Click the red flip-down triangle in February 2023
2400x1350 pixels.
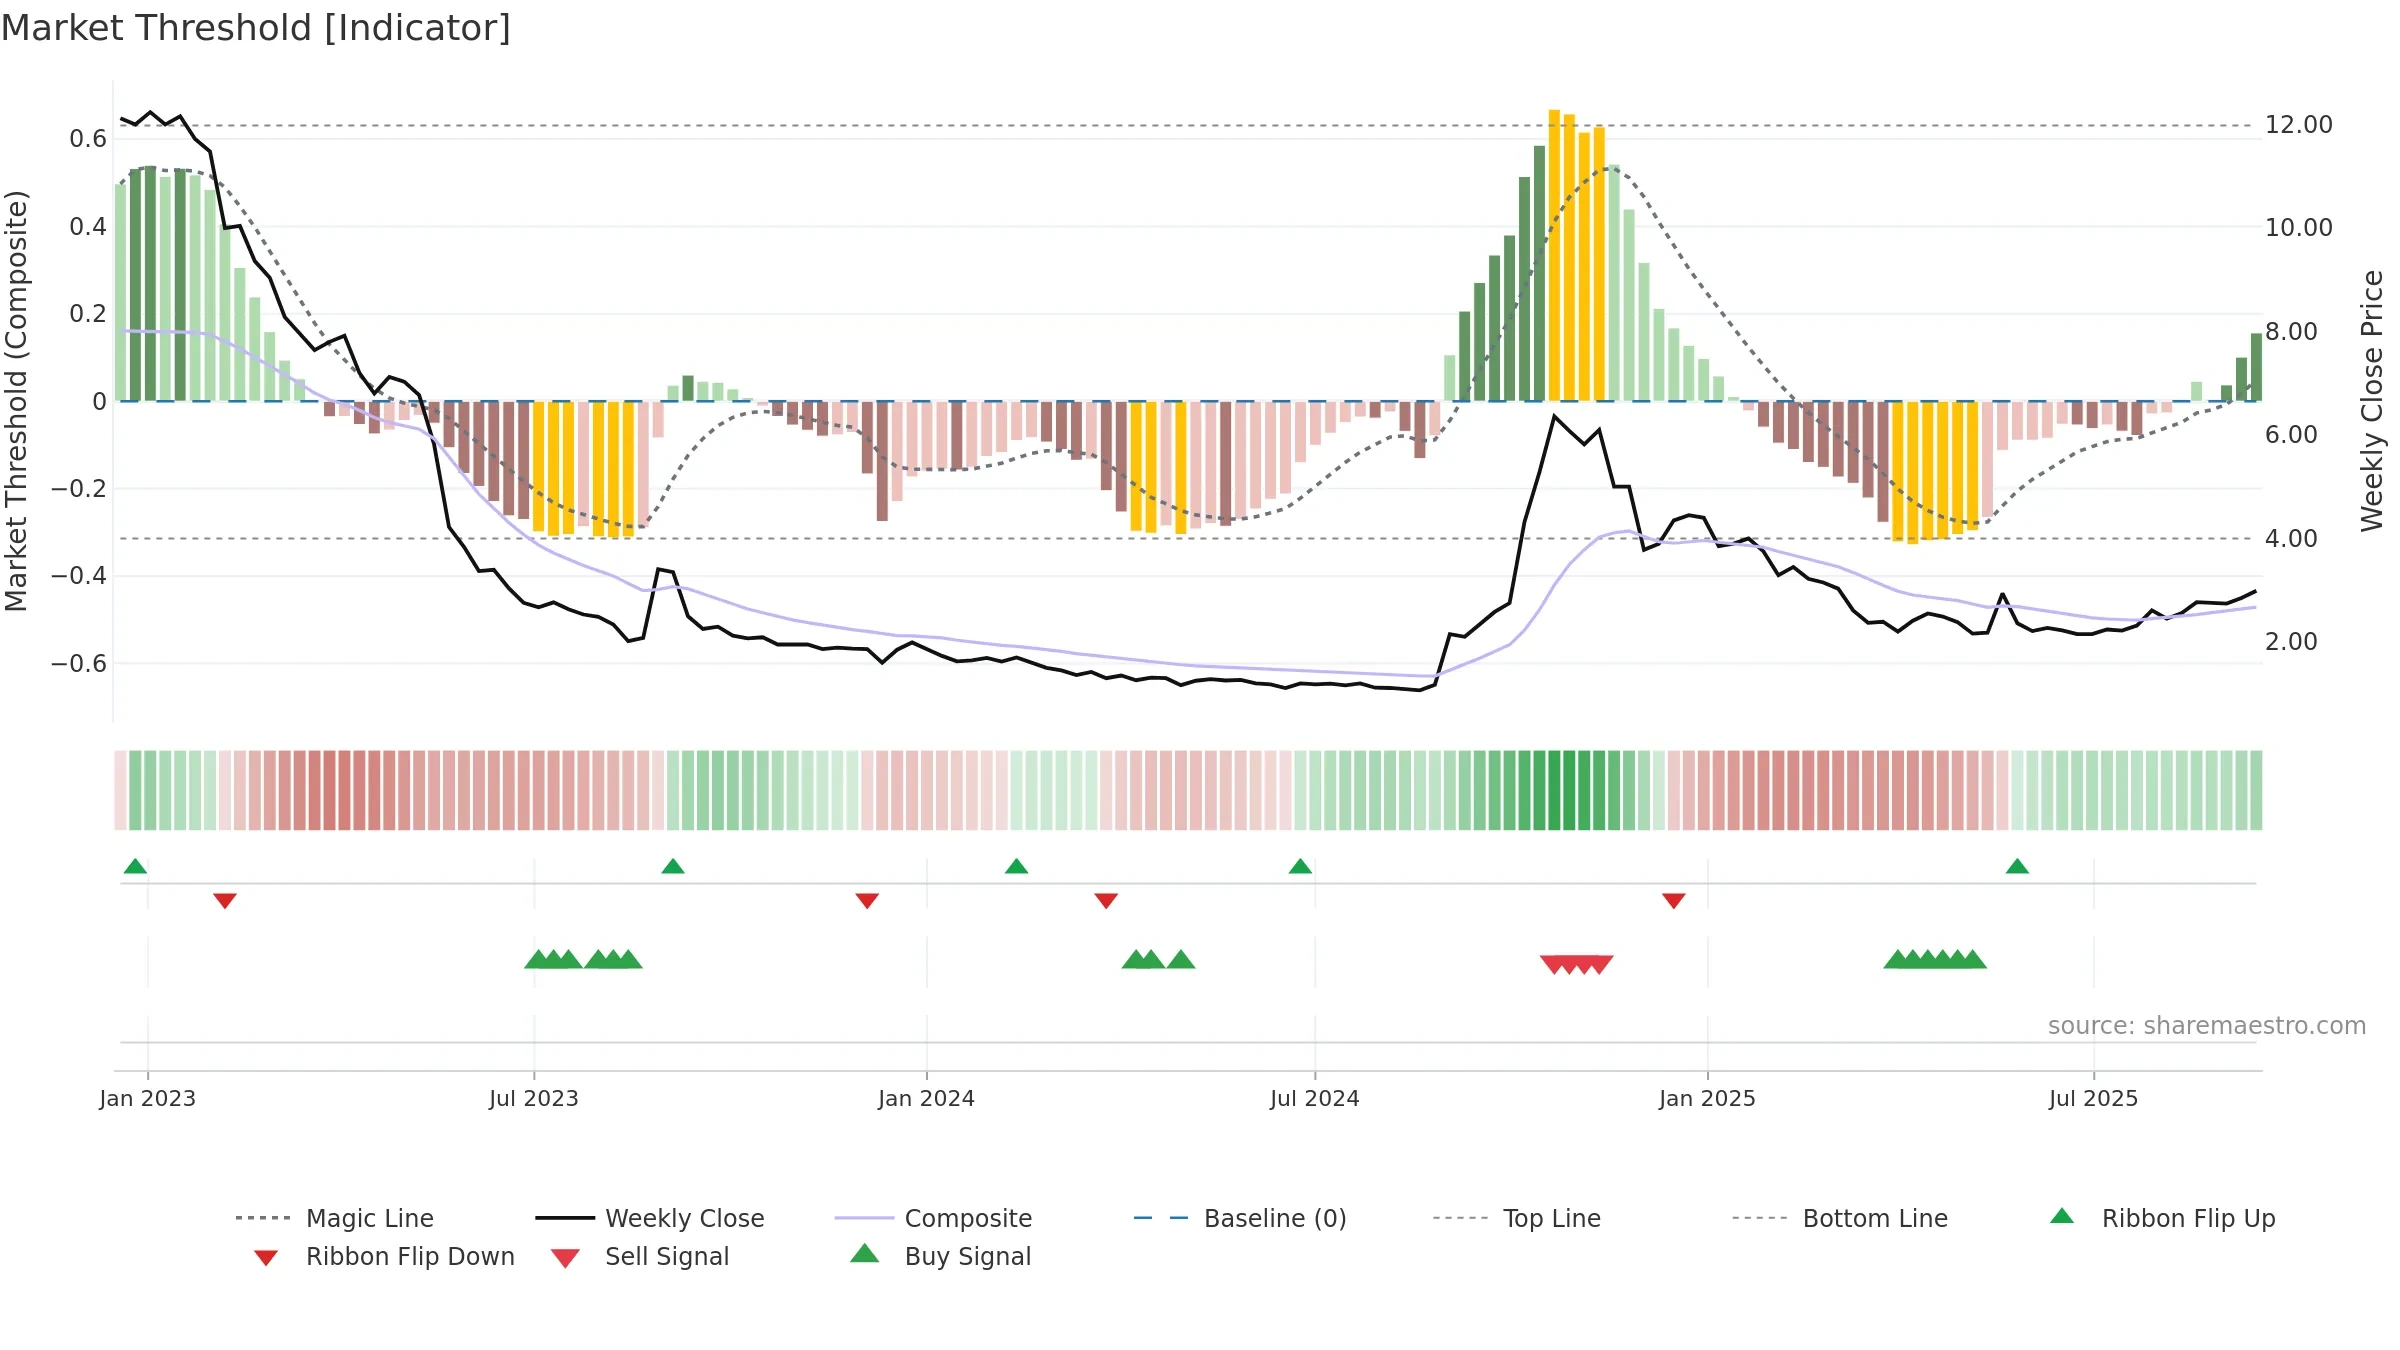pyautogui.click(x=225, y=901)
